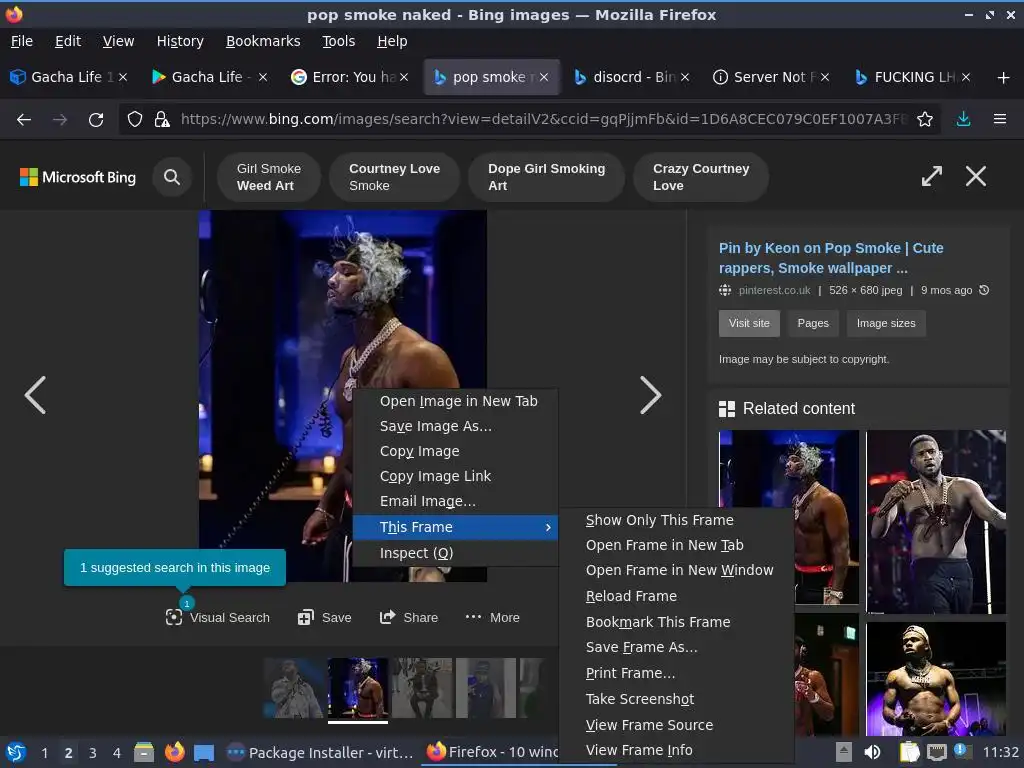The height and width of the screenshot is (768, 1024).
Task: Open the Firefox downloads arrow icon
Action: click(x=963, y=120)
